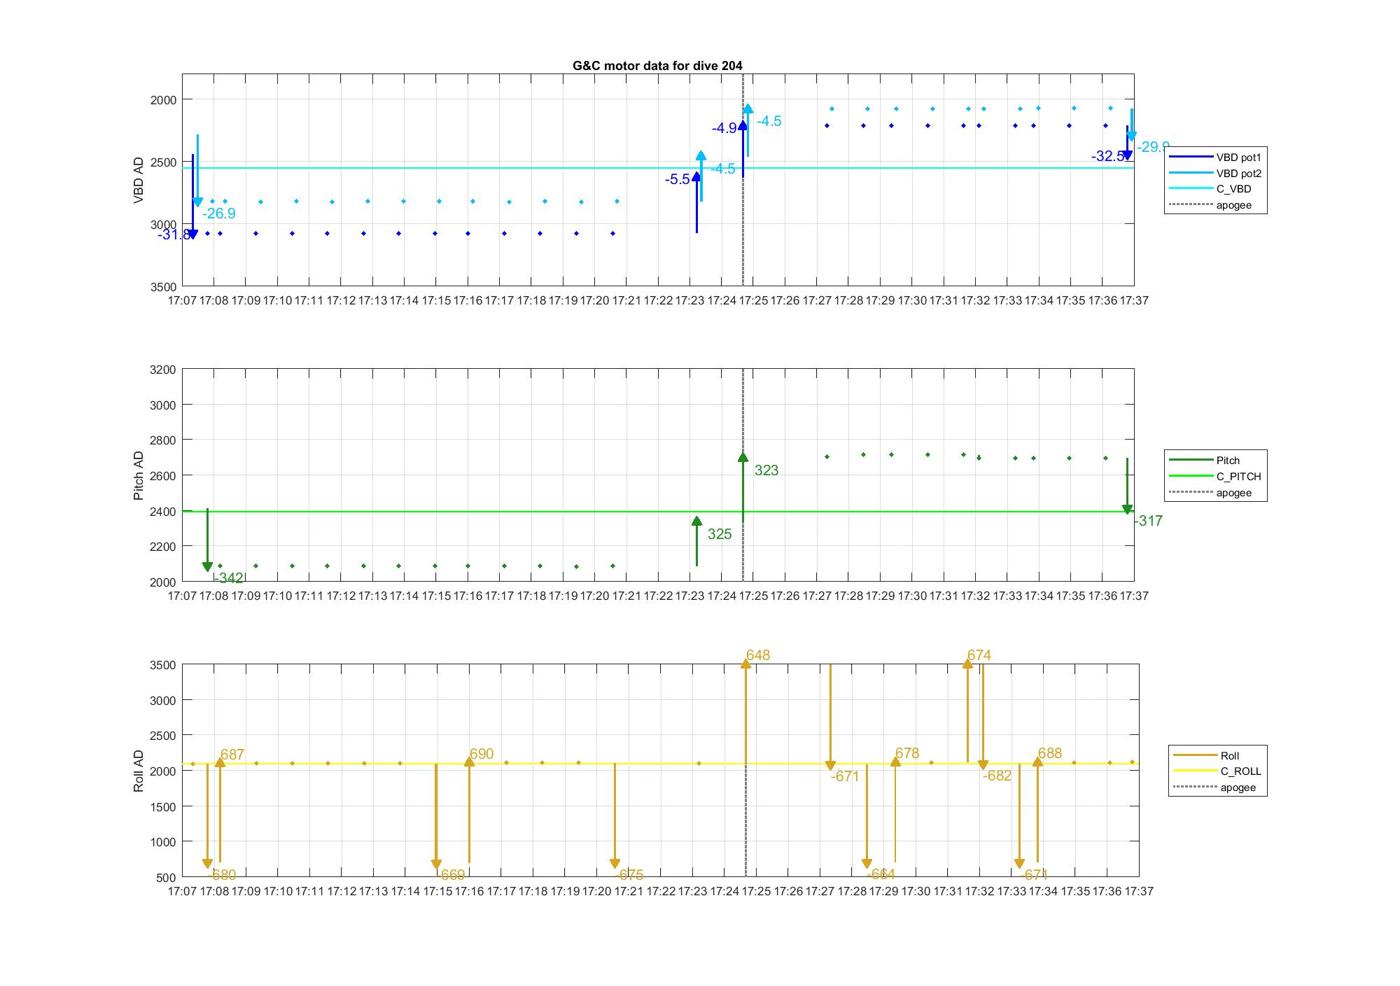1400x986 pixels.
Task: Click the "VBD AD" y-axis label
Action: click(x=139, y=180)
